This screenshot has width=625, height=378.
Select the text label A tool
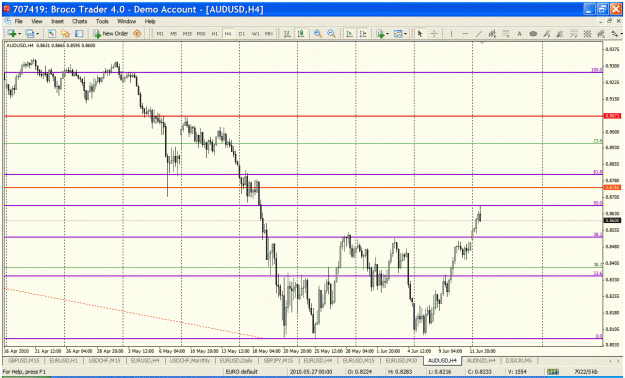519,34
